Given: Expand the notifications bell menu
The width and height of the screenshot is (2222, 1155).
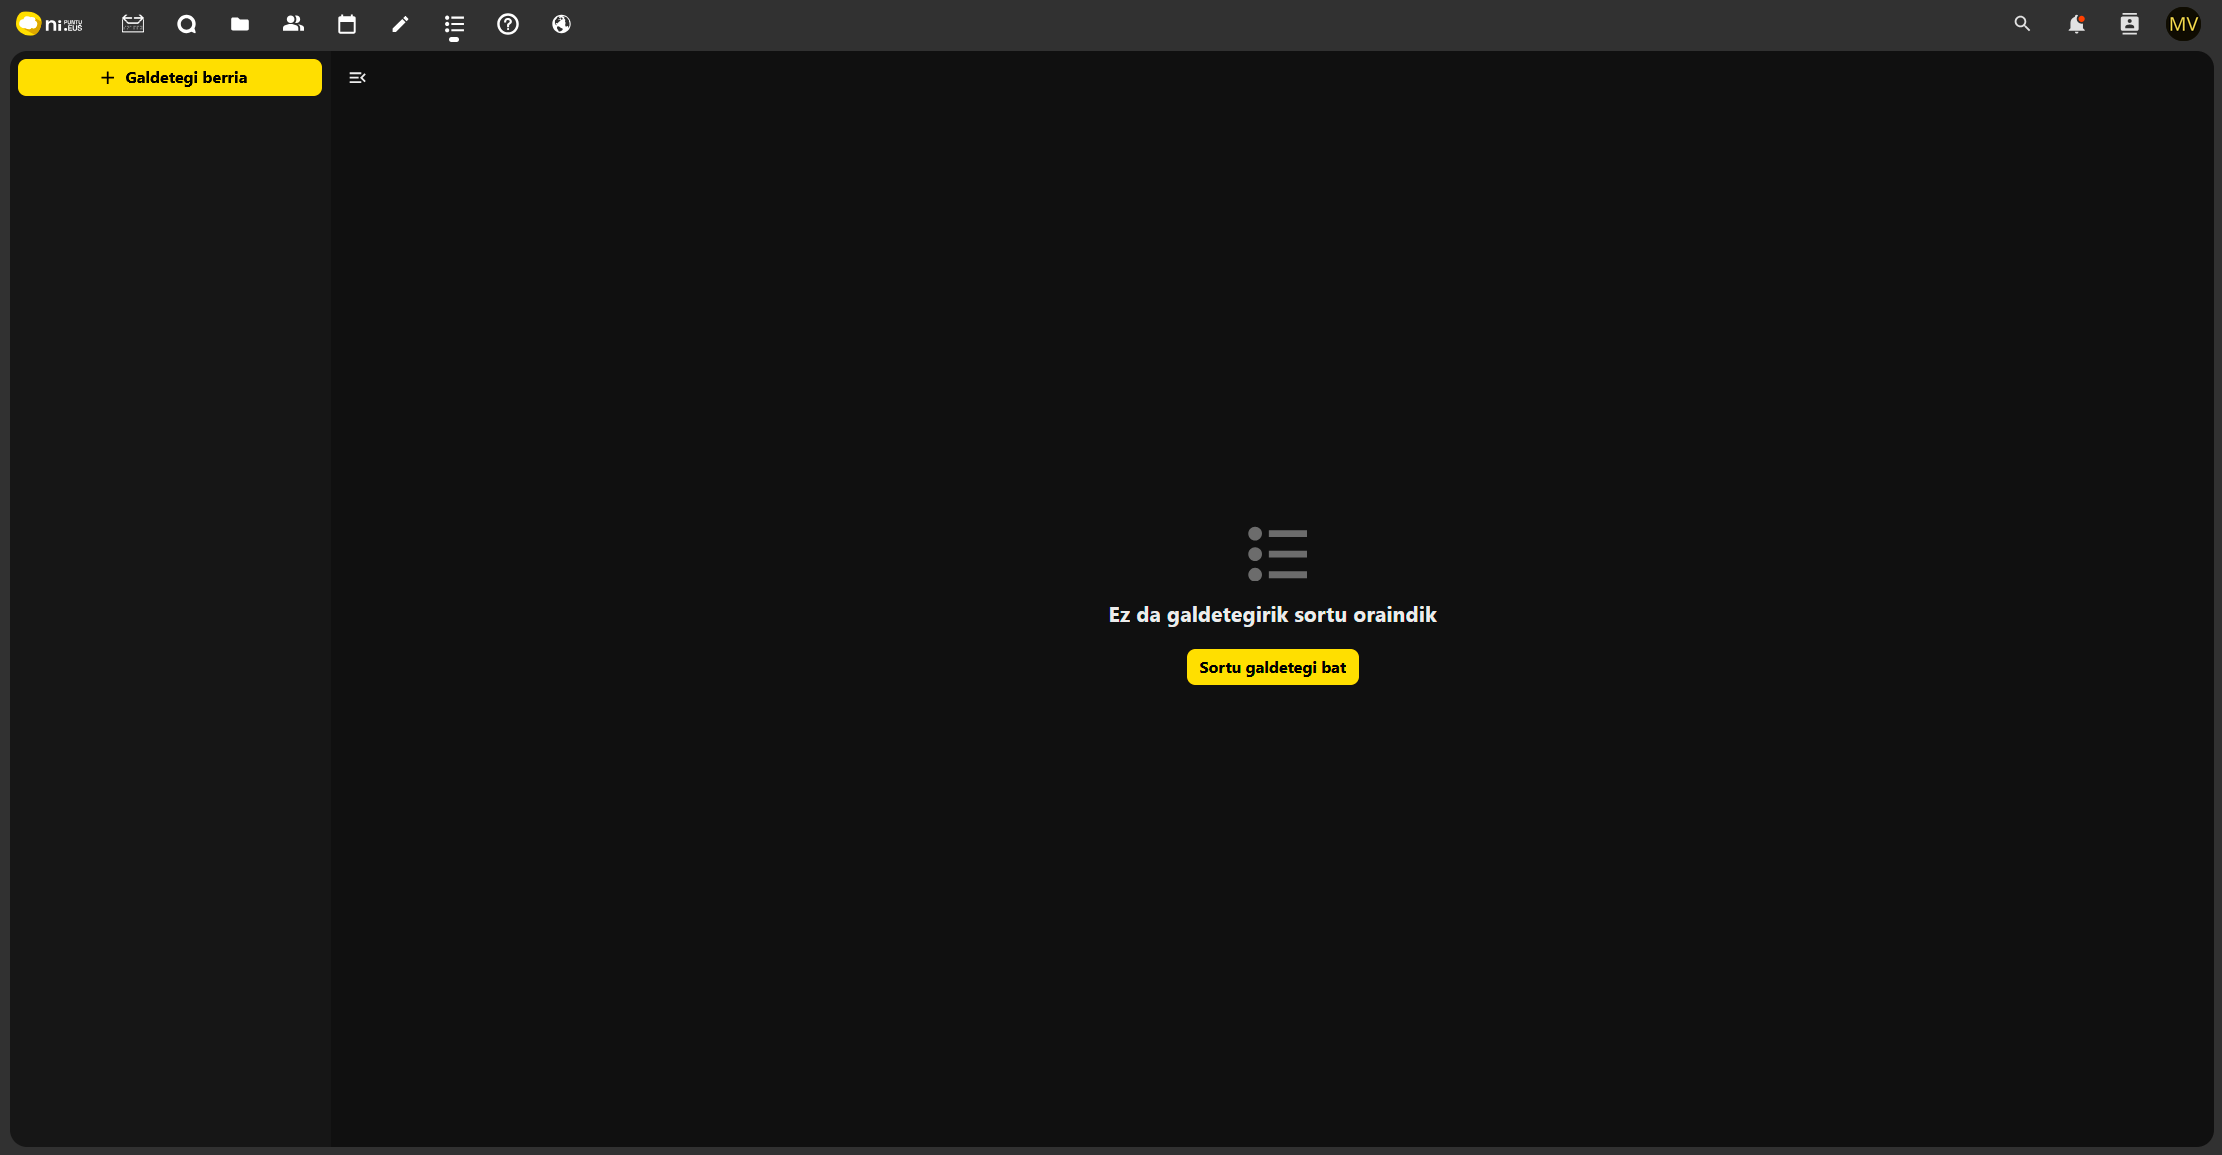Looking at the screenshot, I should tap(2076, 24).
